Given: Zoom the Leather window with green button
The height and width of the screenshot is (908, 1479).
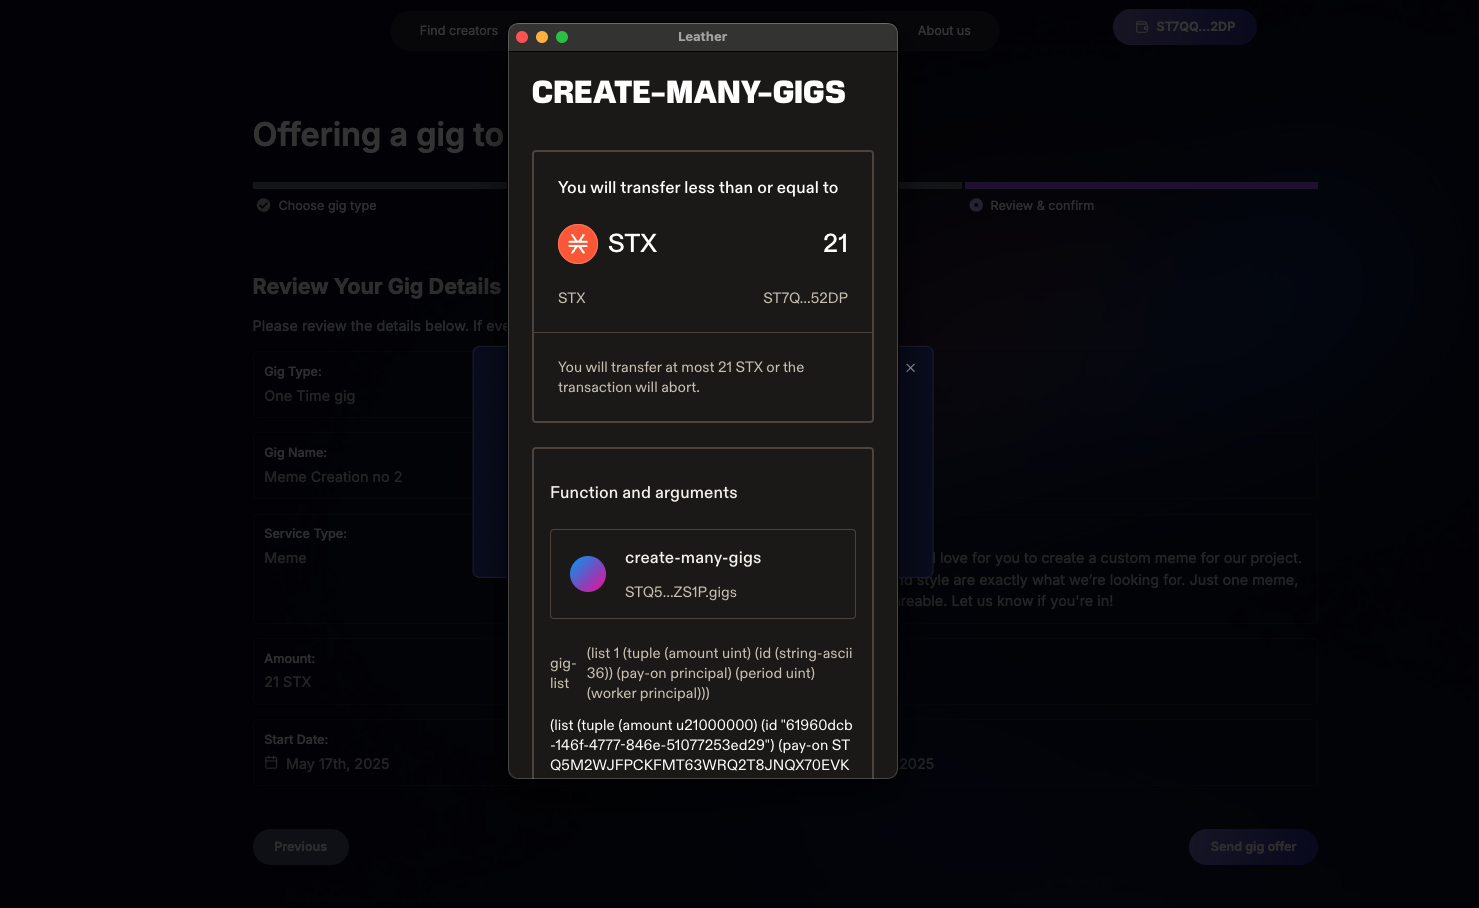Looking at the screenshot, I should (x=562, y=37).
